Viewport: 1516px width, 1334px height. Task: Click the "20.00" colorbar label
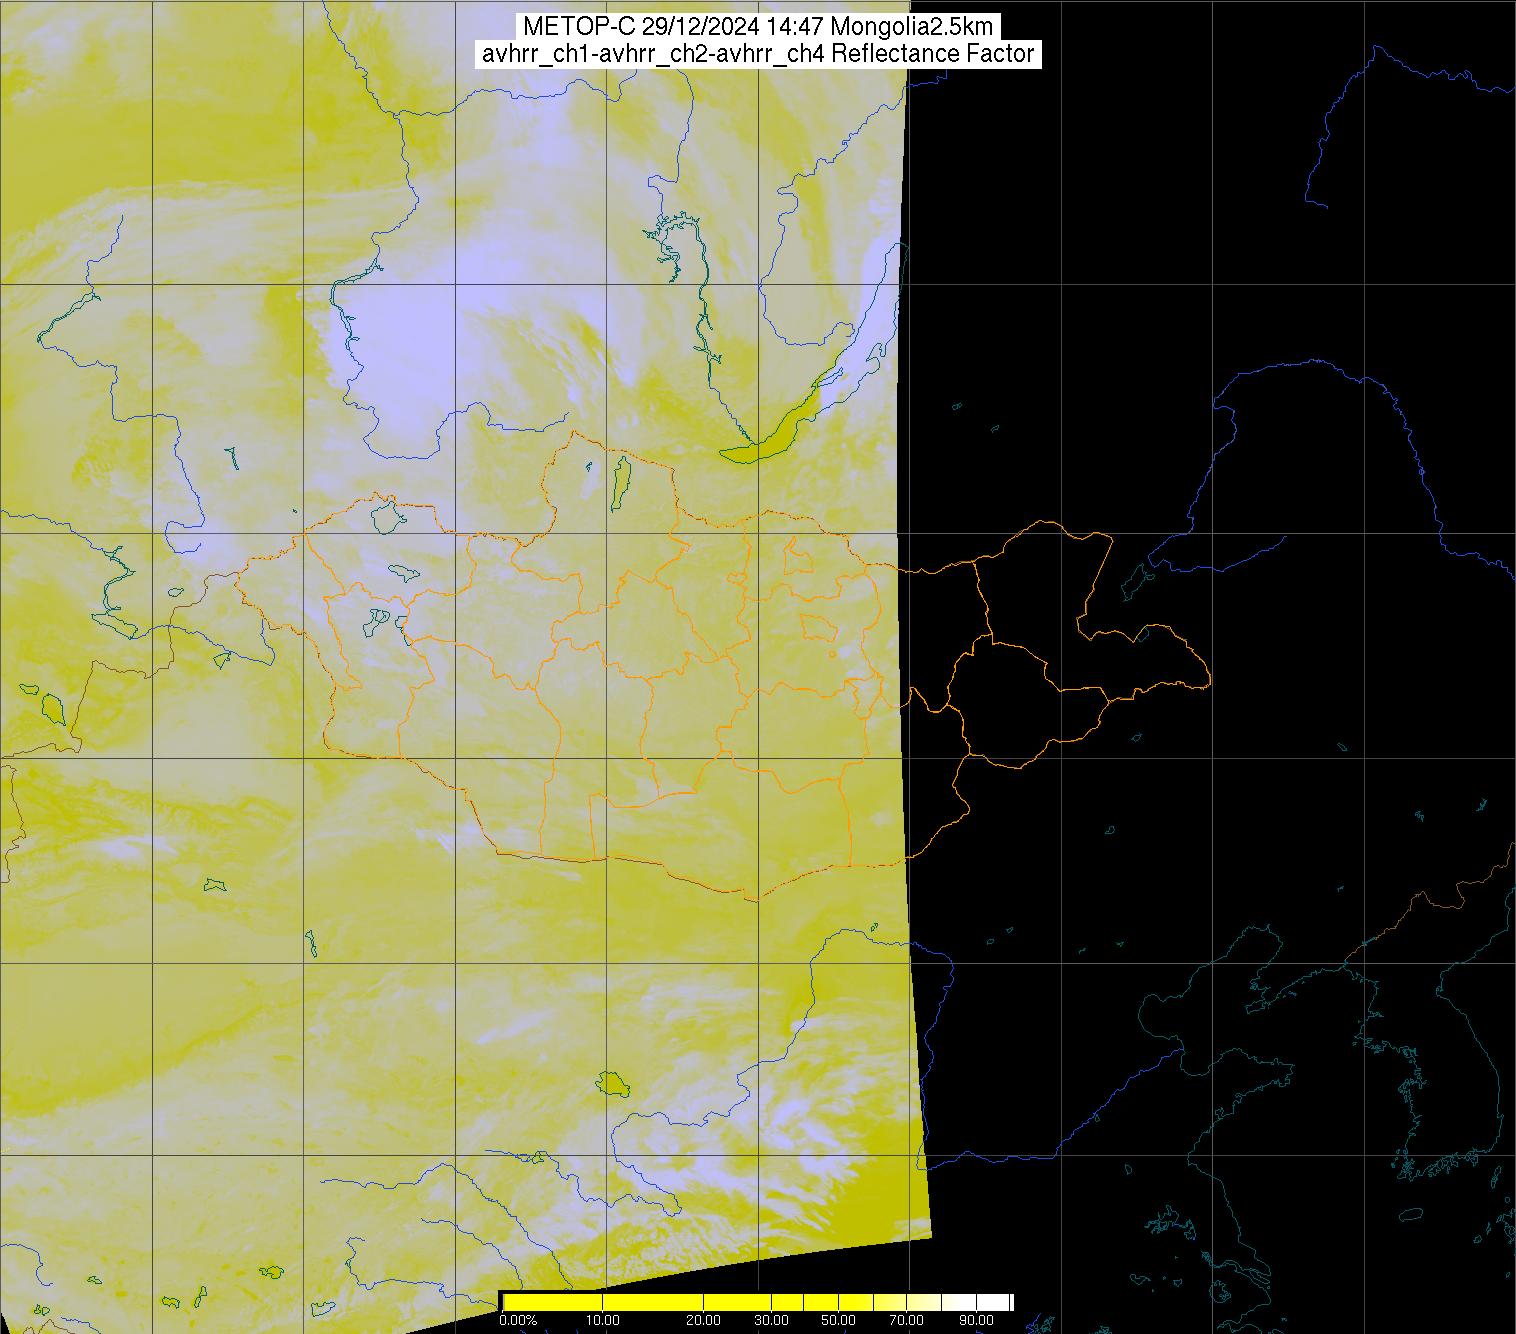[x=704, y=1320]
